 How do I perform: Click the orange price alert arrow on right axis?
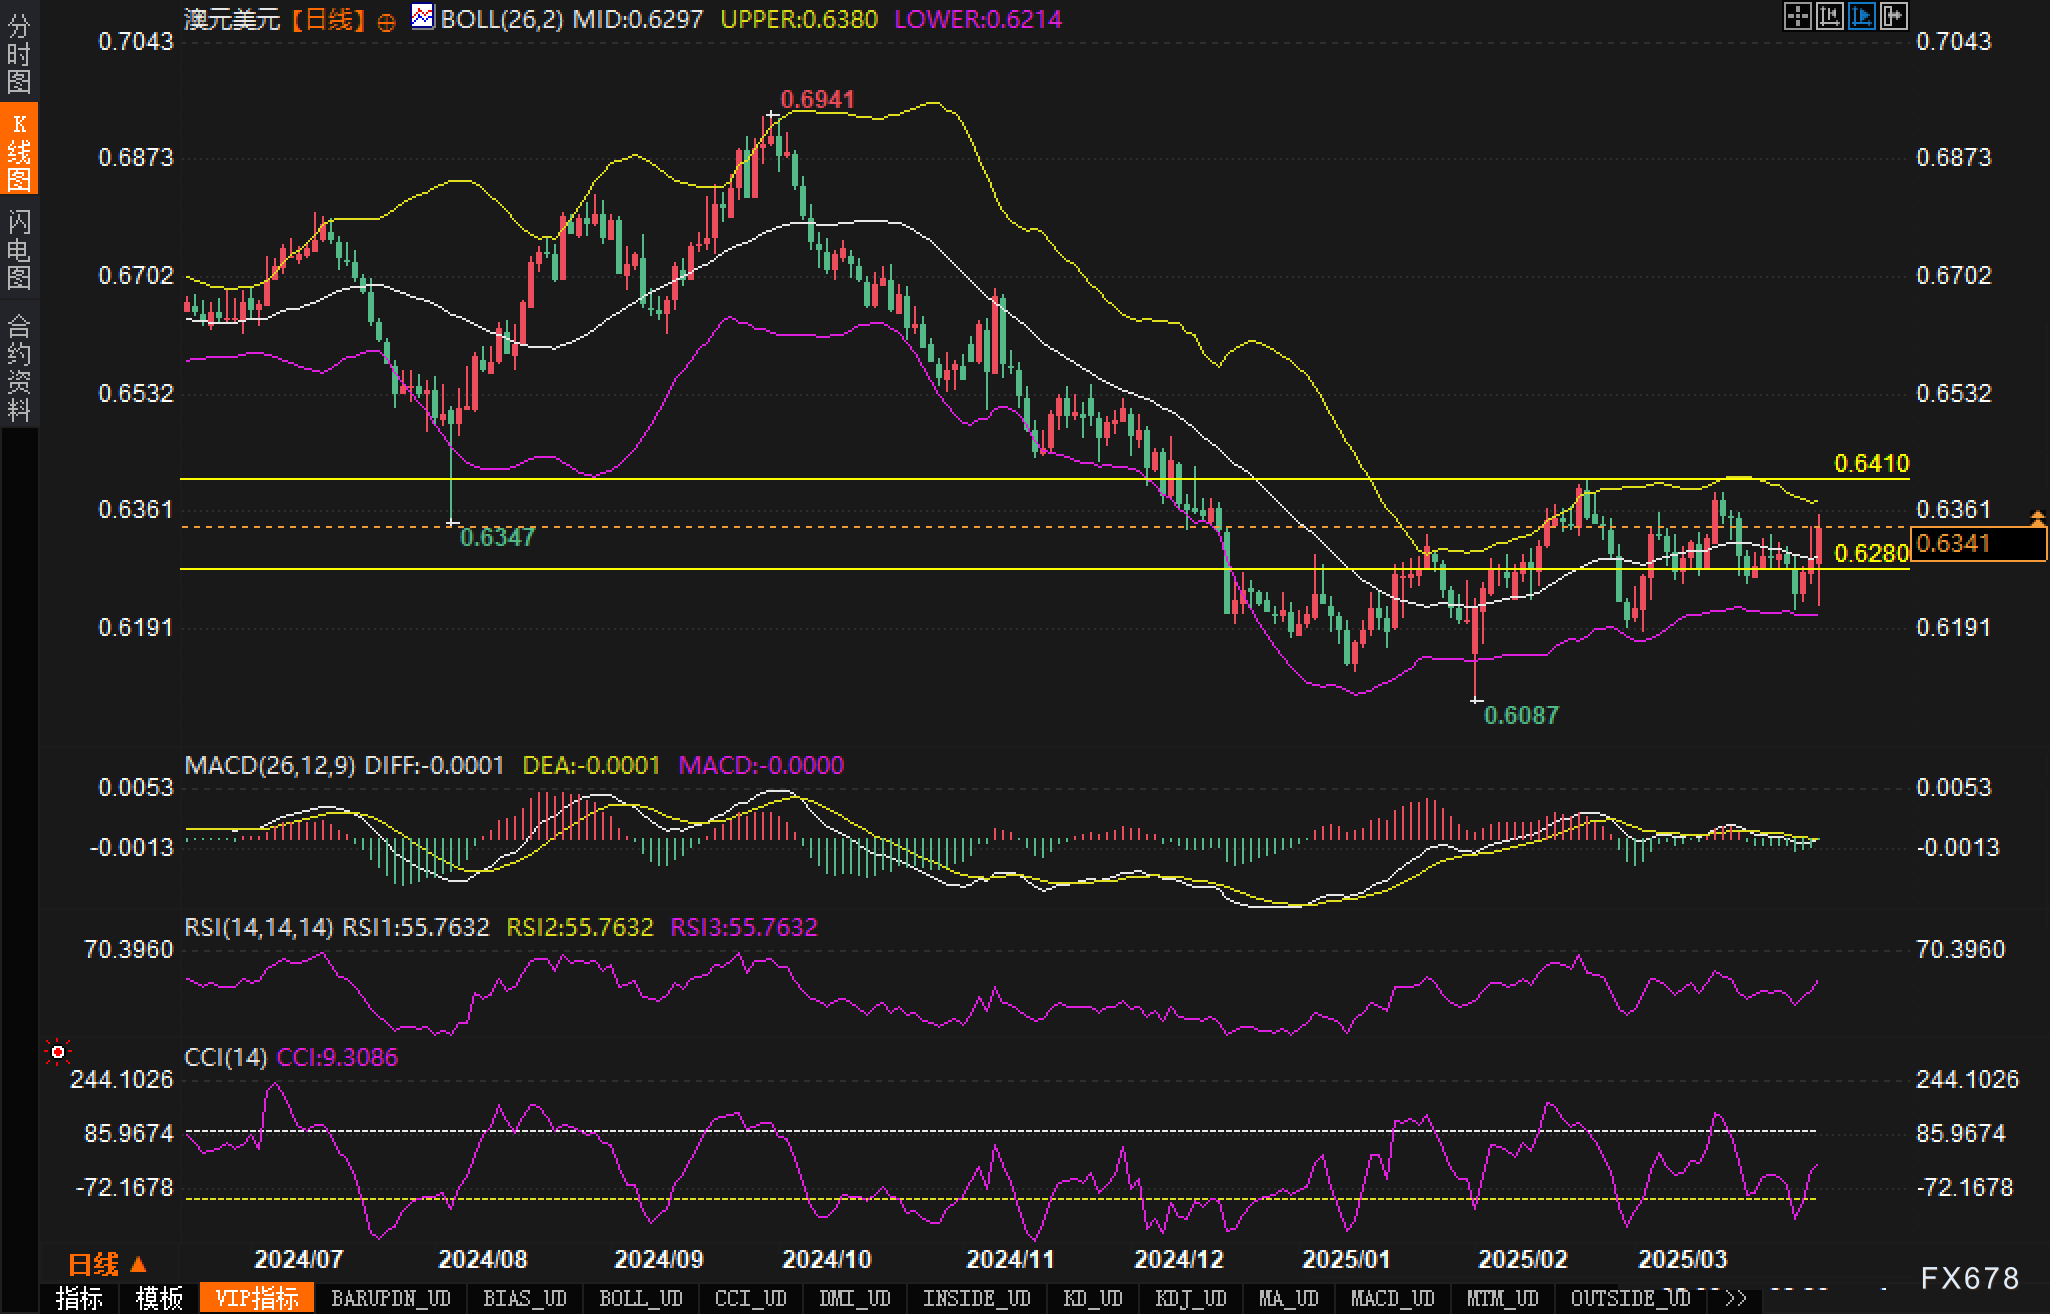coord(2037,517)
